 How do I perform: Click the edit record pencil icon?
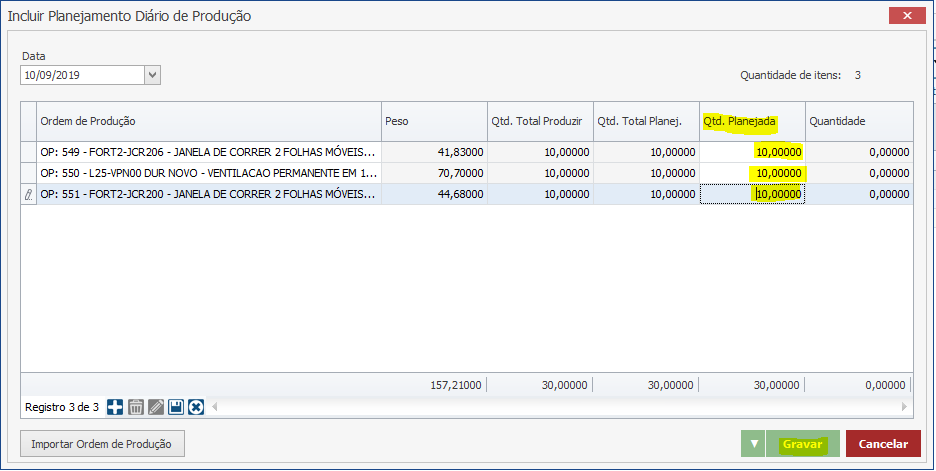click(x=156, y=407)
